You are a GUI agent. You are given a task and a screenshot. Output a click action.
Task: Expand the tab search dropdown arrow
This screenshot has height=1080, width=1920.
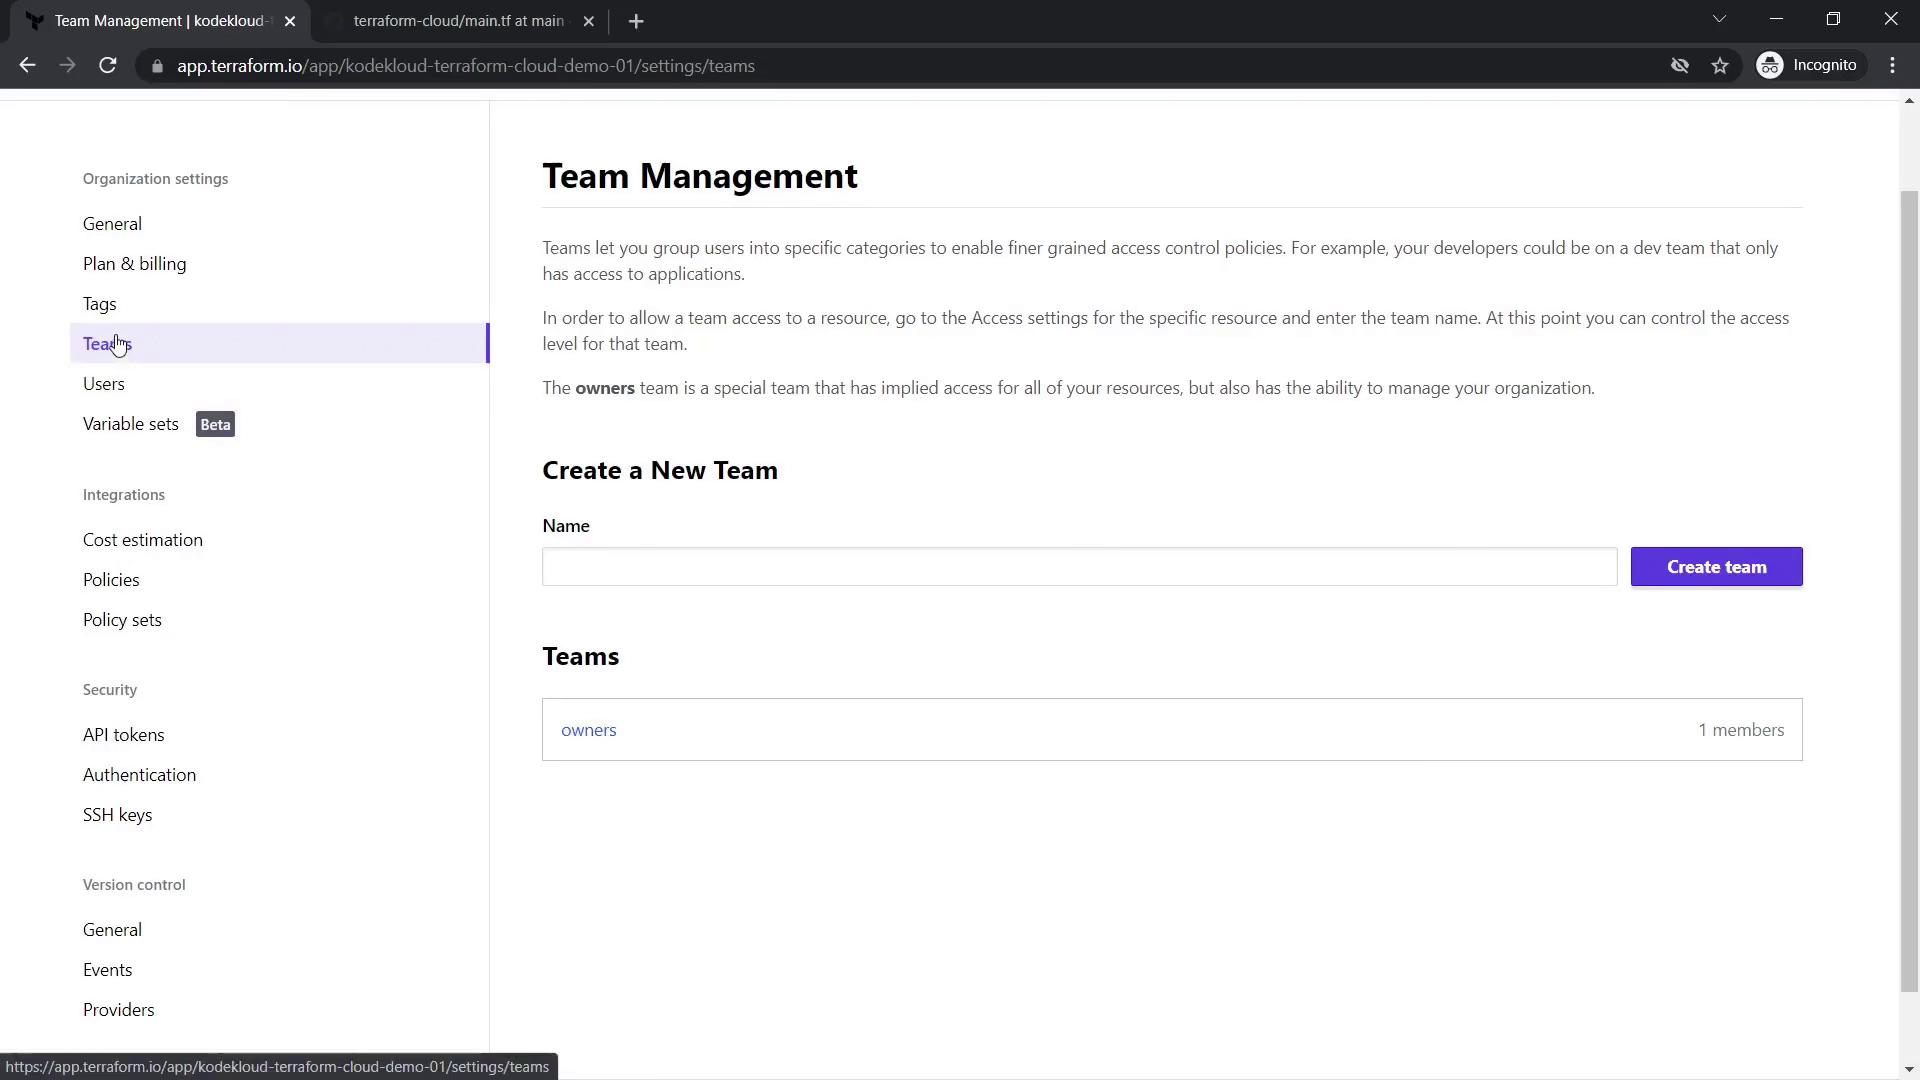click(1719, 19)
